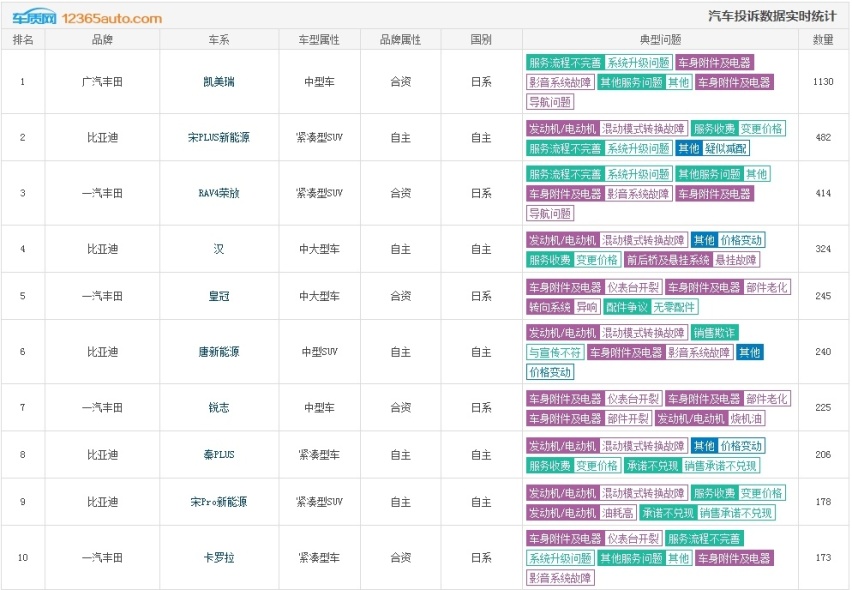Click 合资 in the 凯美瑞 row
Screen dimensions: 852x590
[400, 82]
